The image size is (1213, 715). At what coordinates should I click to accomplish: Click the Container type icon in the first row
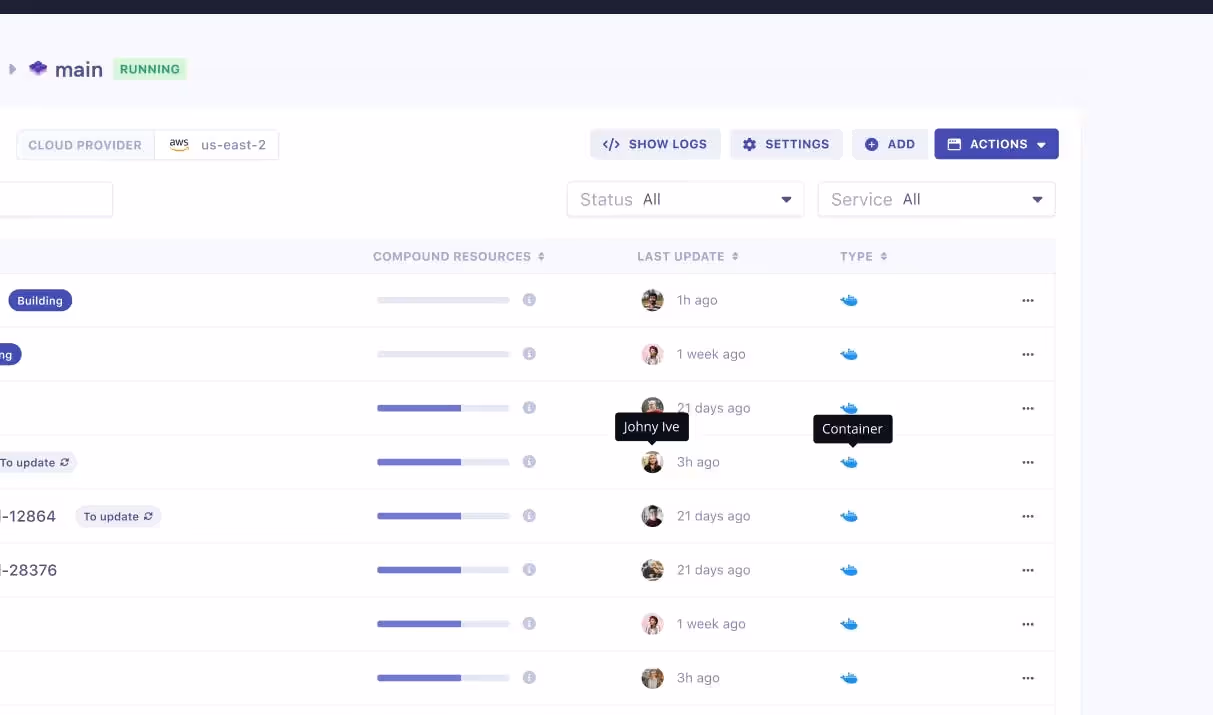(849, 300)
